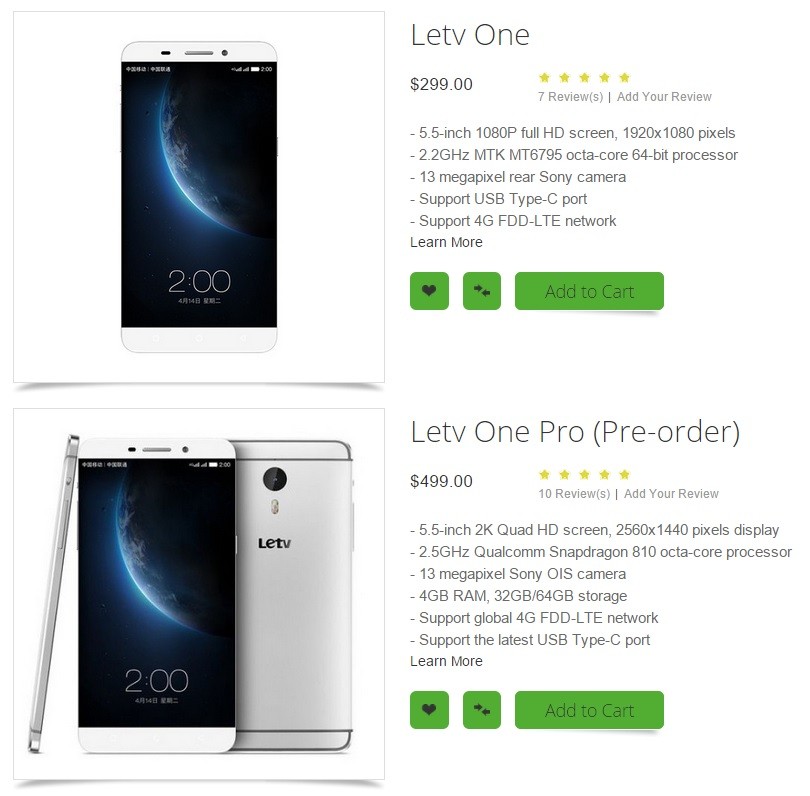
Task: Click the $499.00 price
Action: 441,481
